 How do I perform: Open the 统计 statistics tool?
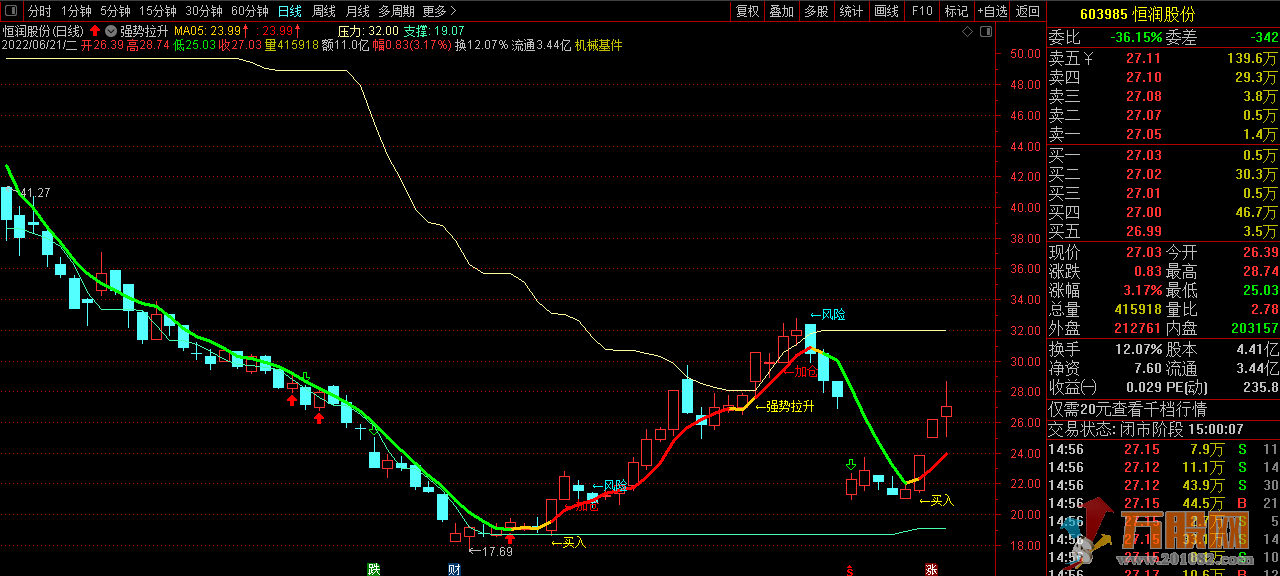click(x=851, y=11)
